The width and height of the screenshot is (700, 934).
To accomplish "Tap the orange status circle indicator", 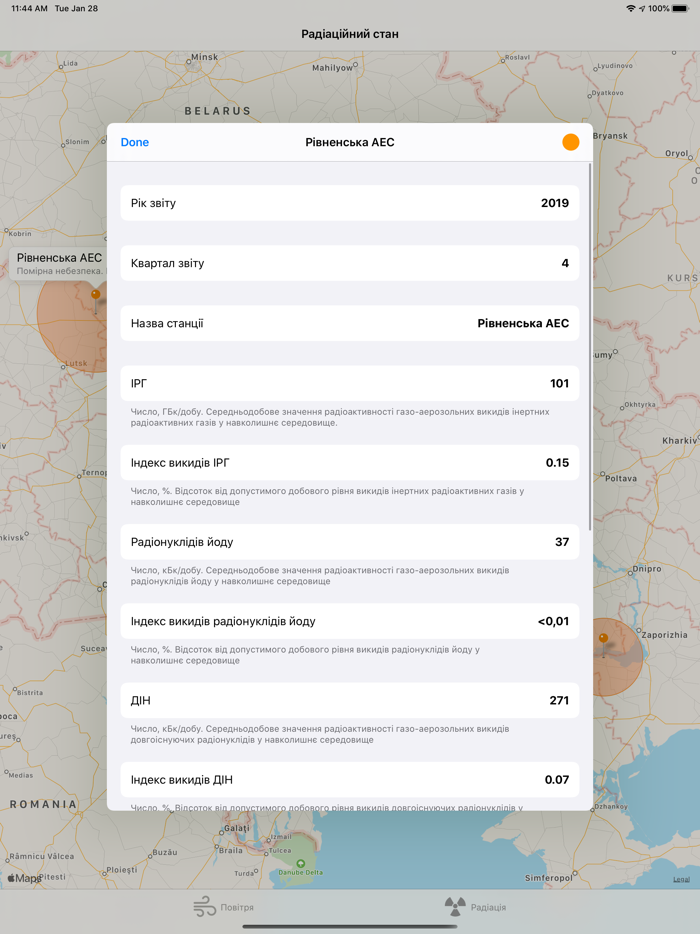I will [x=570, y=142].
